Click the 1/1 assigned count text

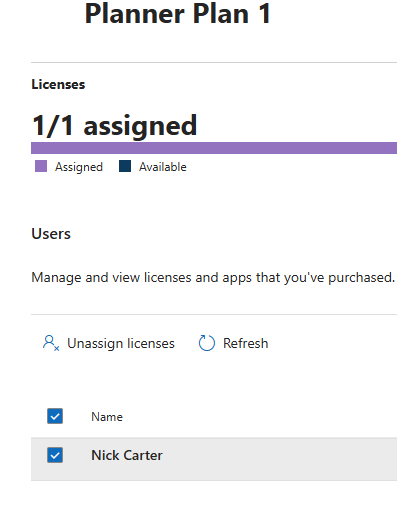[114, 126]
